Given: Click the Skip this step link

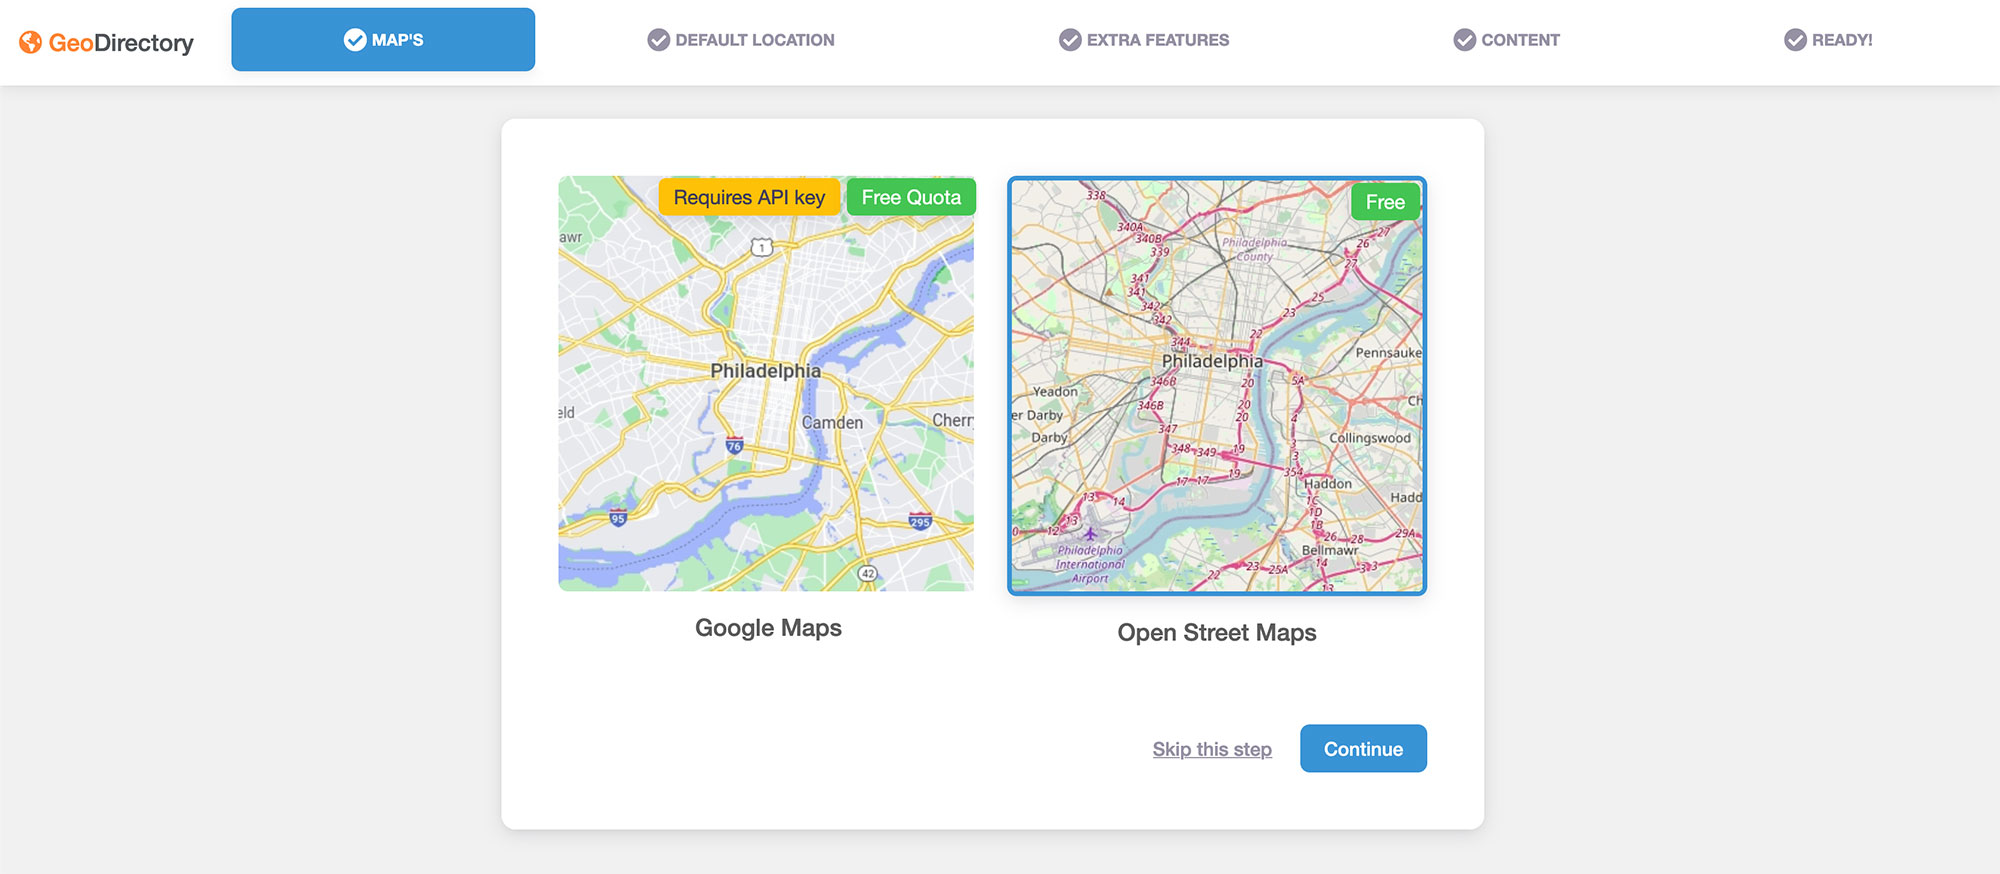Looking at the screenshot, I should click(1212, 749).
